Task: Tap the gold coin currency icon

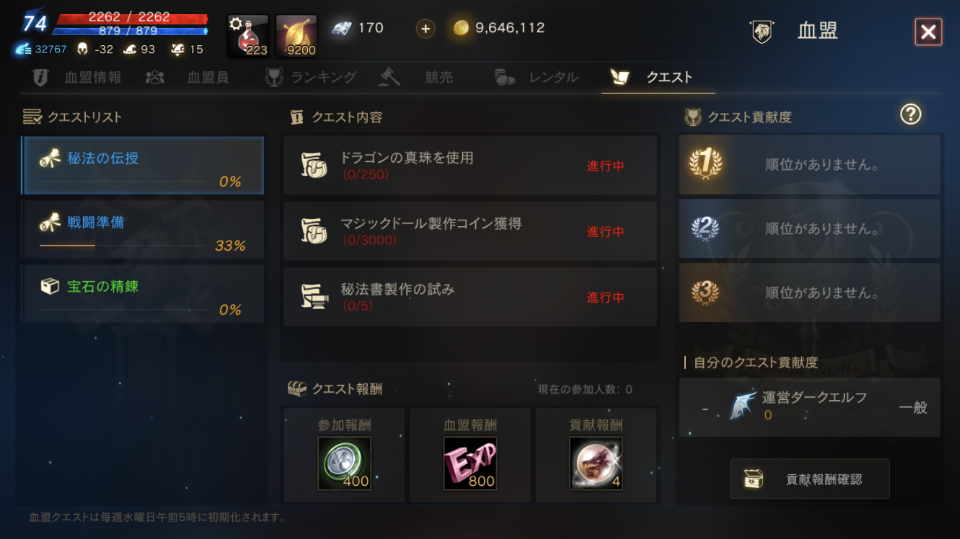Action: click(461, 28)
